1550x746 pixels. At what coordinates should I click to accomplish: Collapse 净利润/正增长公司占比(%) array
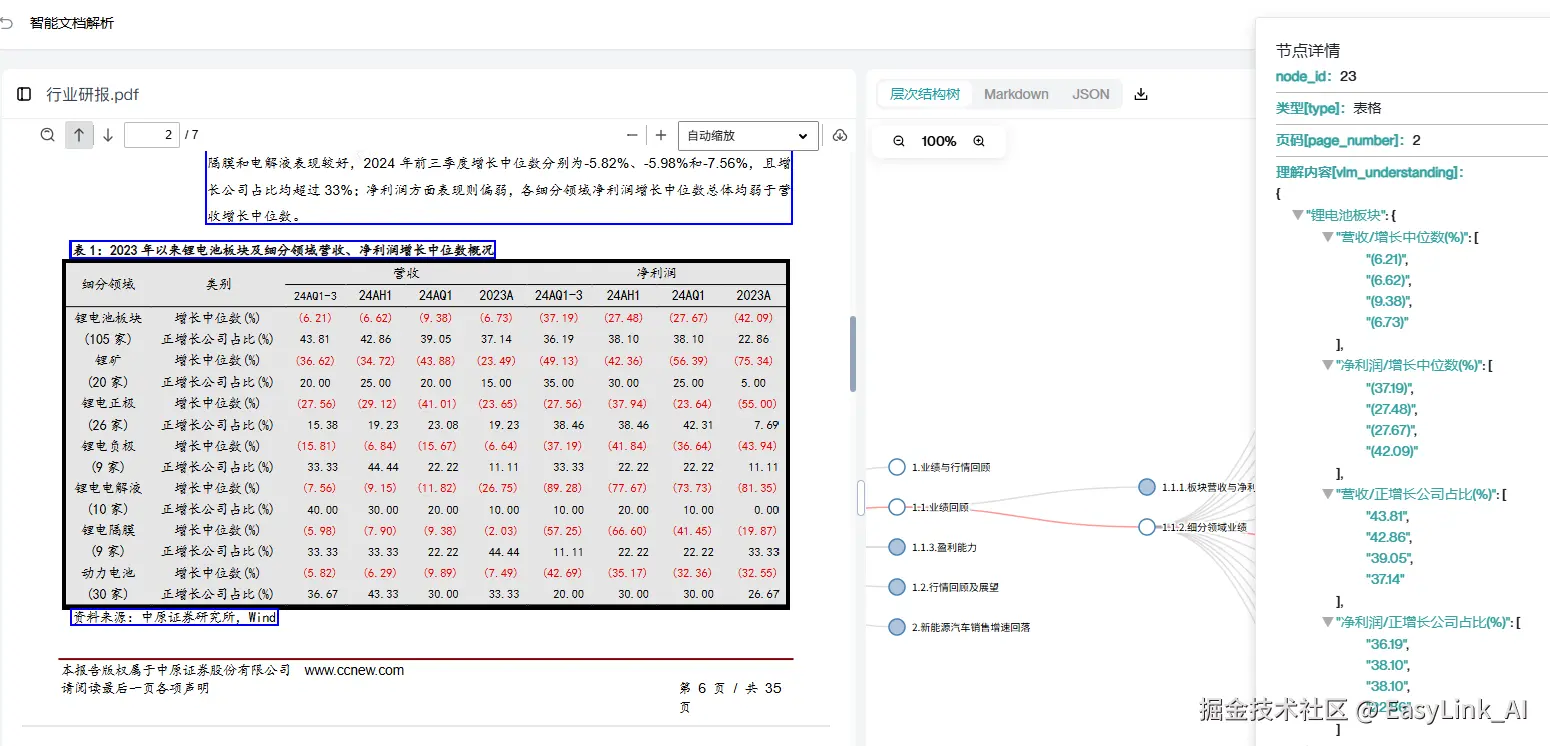tap(1328, 622)
